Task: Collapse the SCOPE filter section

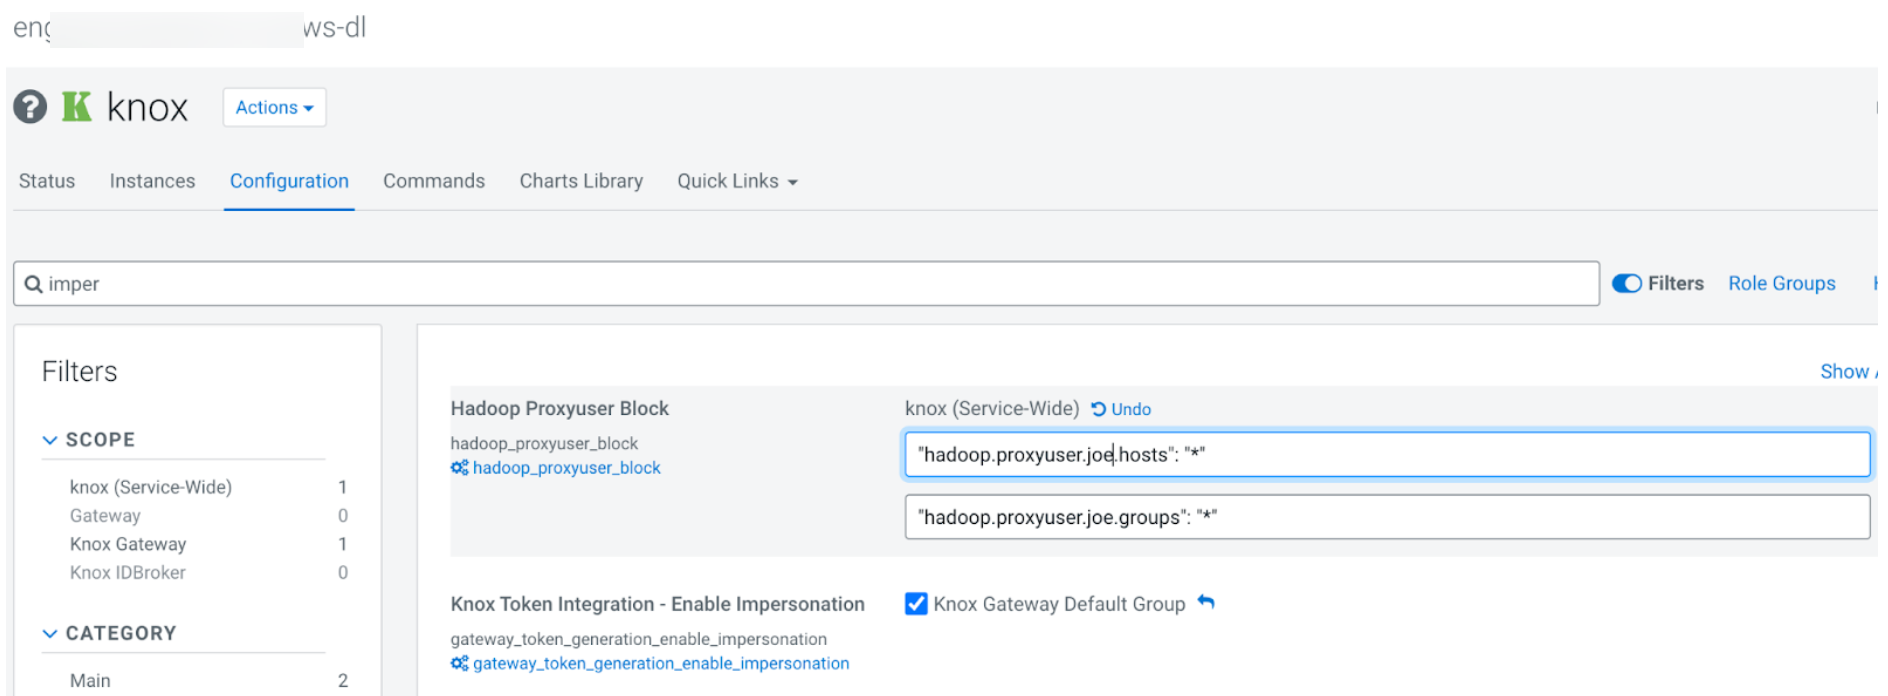Action: tap(50, 440)
